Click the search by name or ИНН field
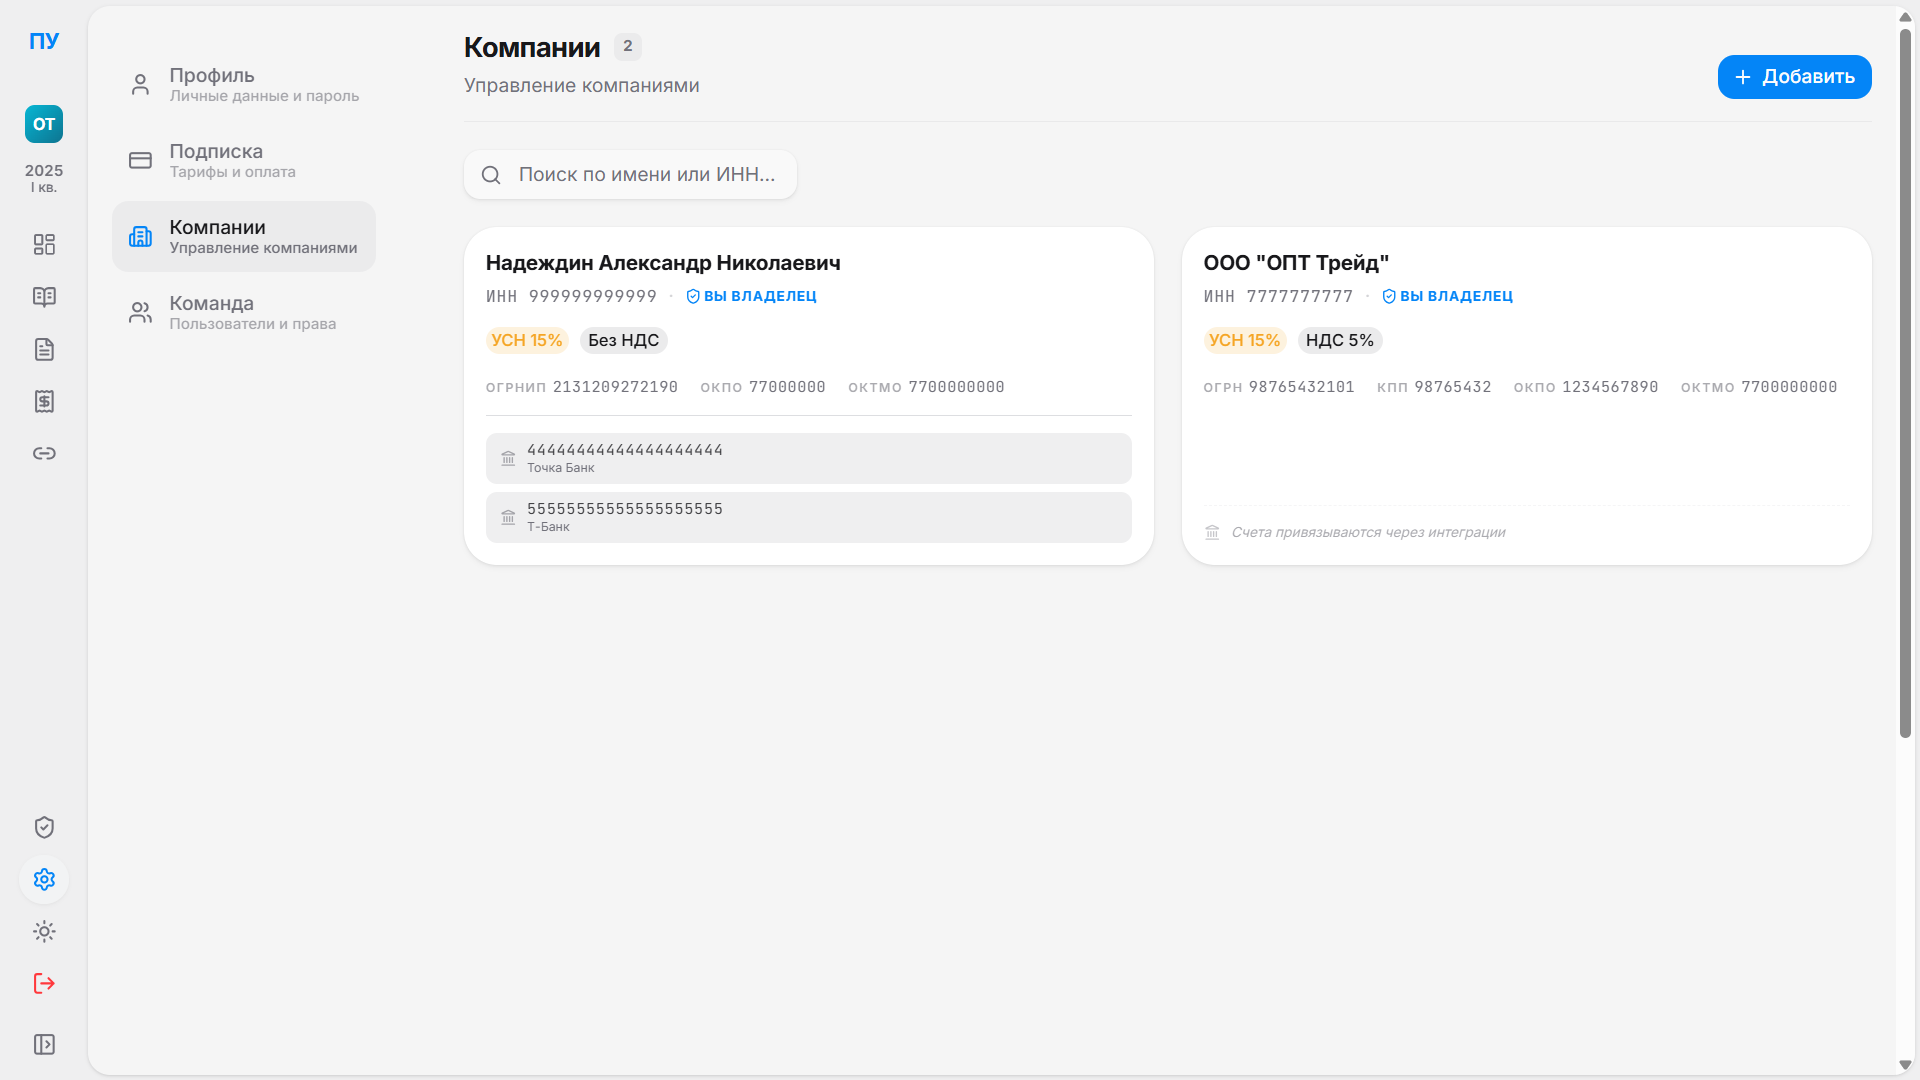This screenshot has width=1920, height=1080. point(645,175)
